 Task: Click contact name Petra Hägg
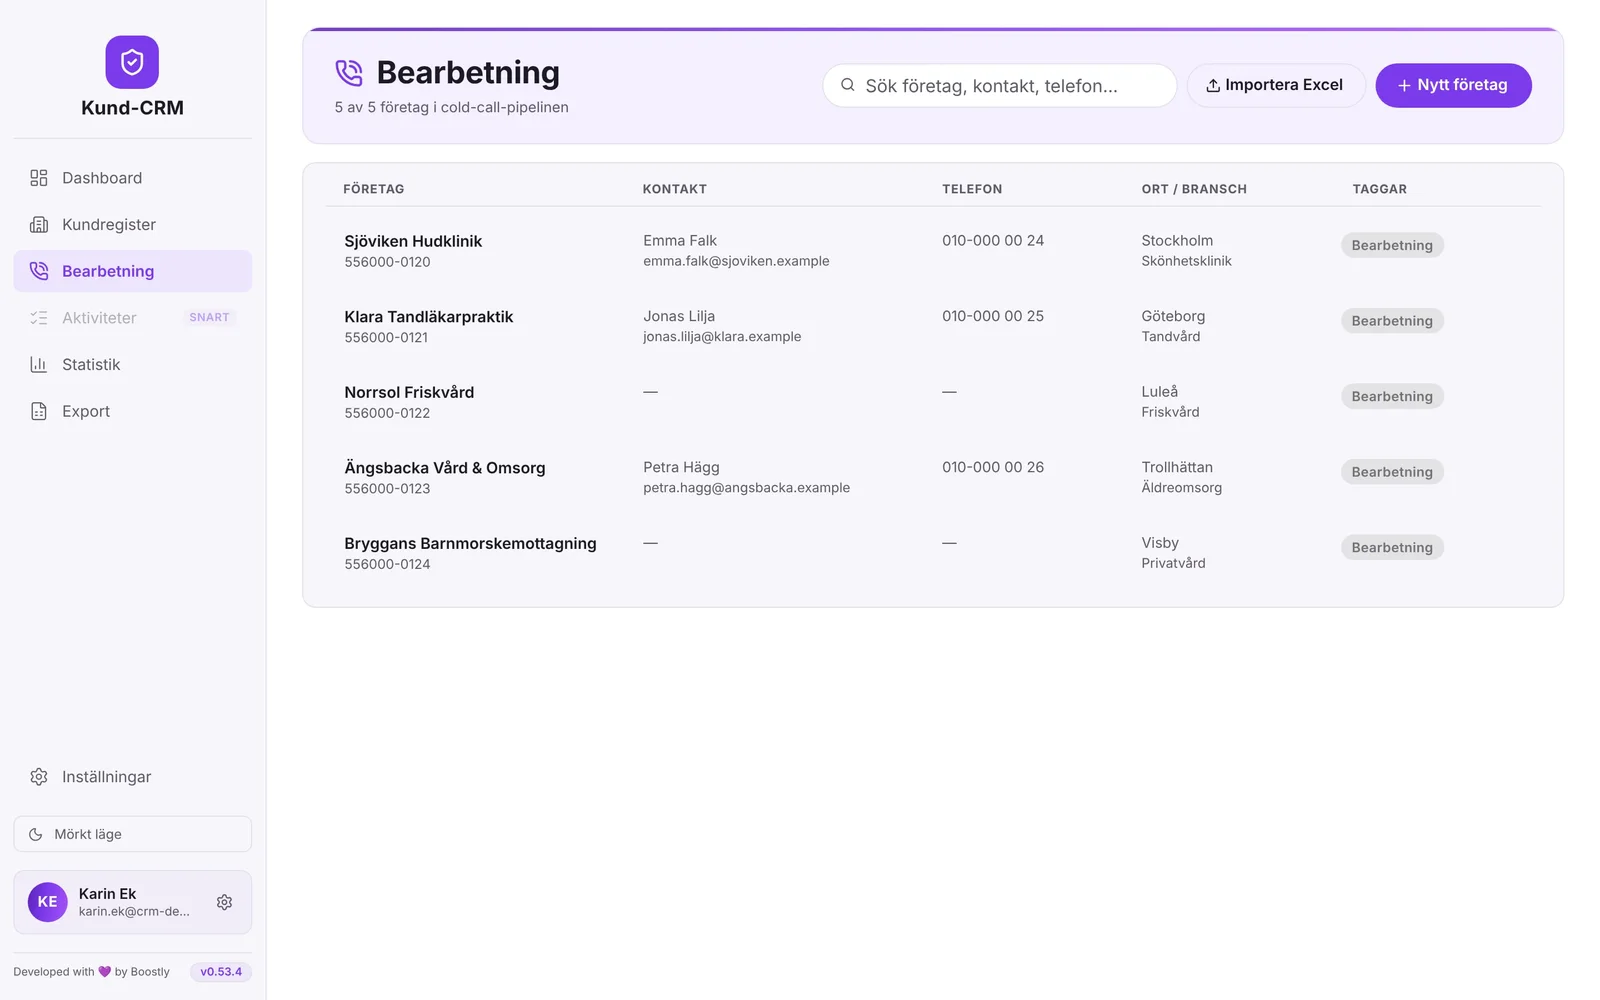tap(681, 467)
